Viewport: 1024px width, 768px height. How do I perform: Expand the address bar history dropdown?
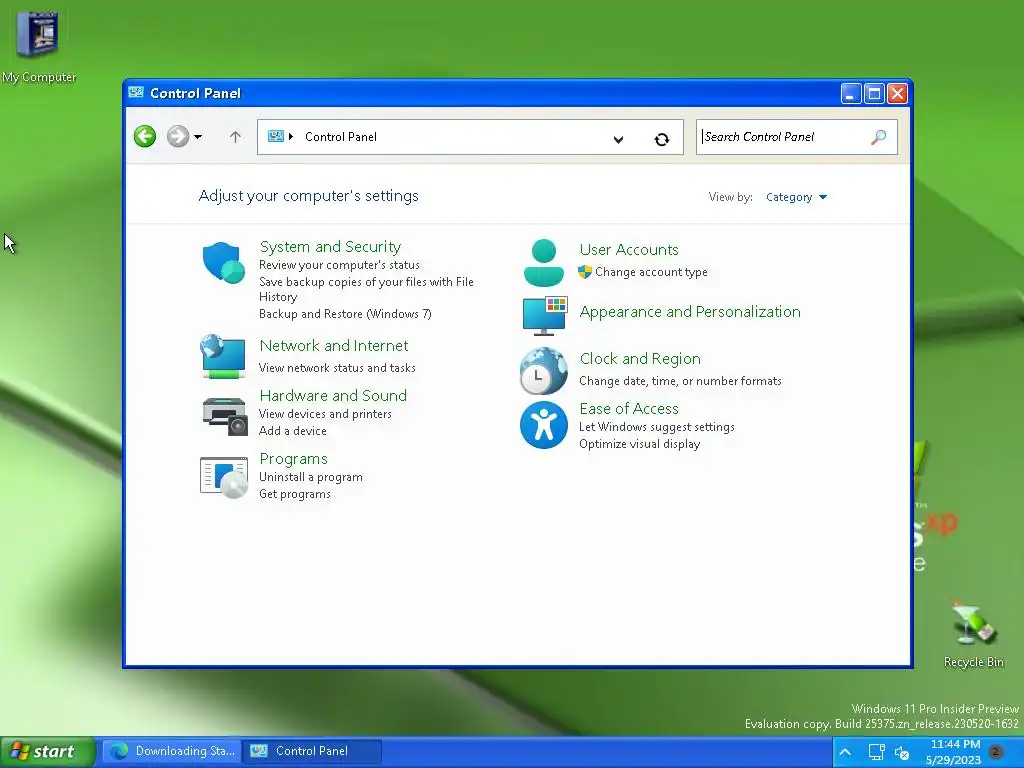[618, 139]
